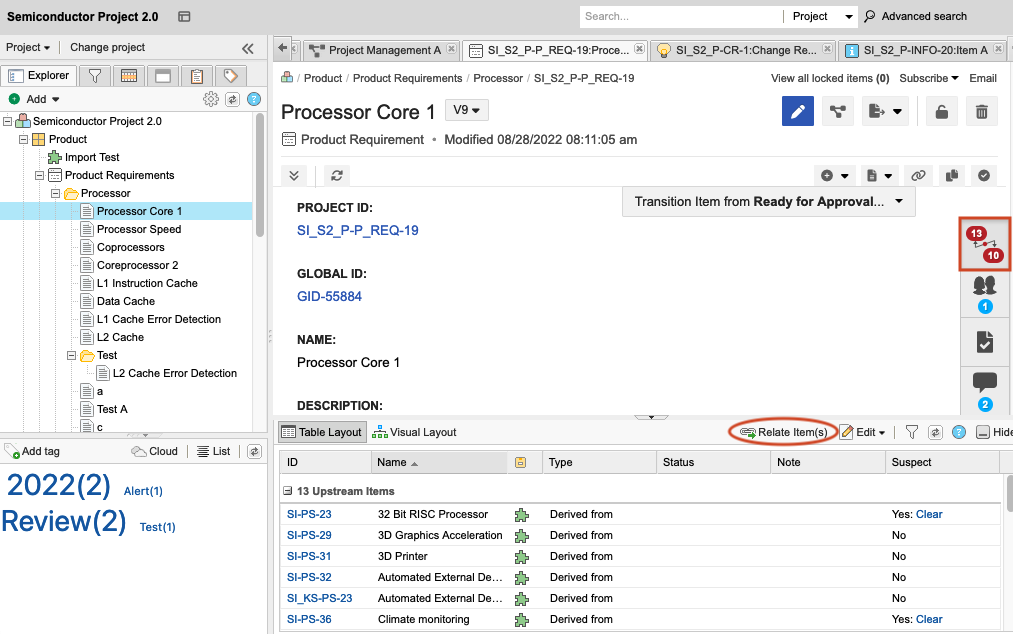
Task: Switch tag view to List
Action: point(212,451)
